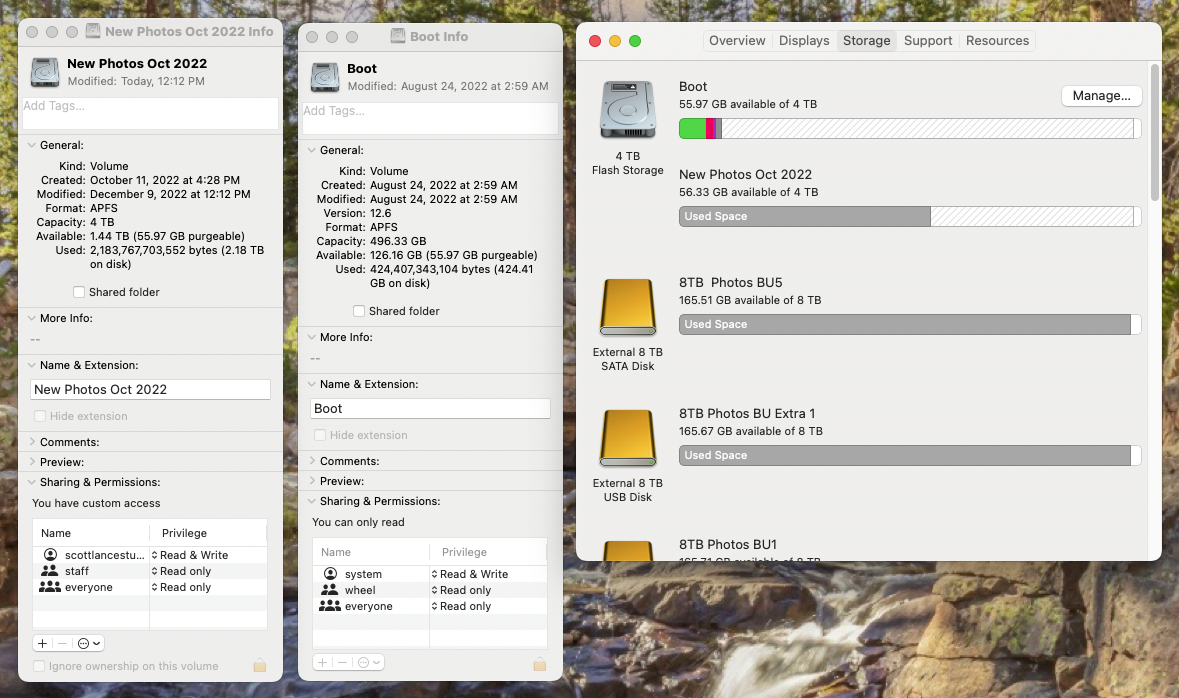Switch to the Resources tab
Viewport: 1179px width, 698px height.
(x=997, y=41)
